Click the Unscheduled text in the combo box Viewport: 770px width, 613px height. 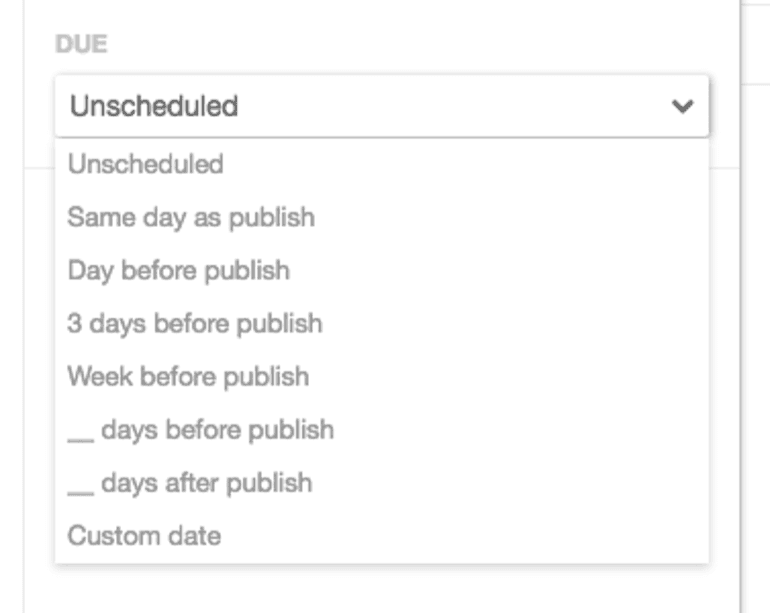point(153,106)
